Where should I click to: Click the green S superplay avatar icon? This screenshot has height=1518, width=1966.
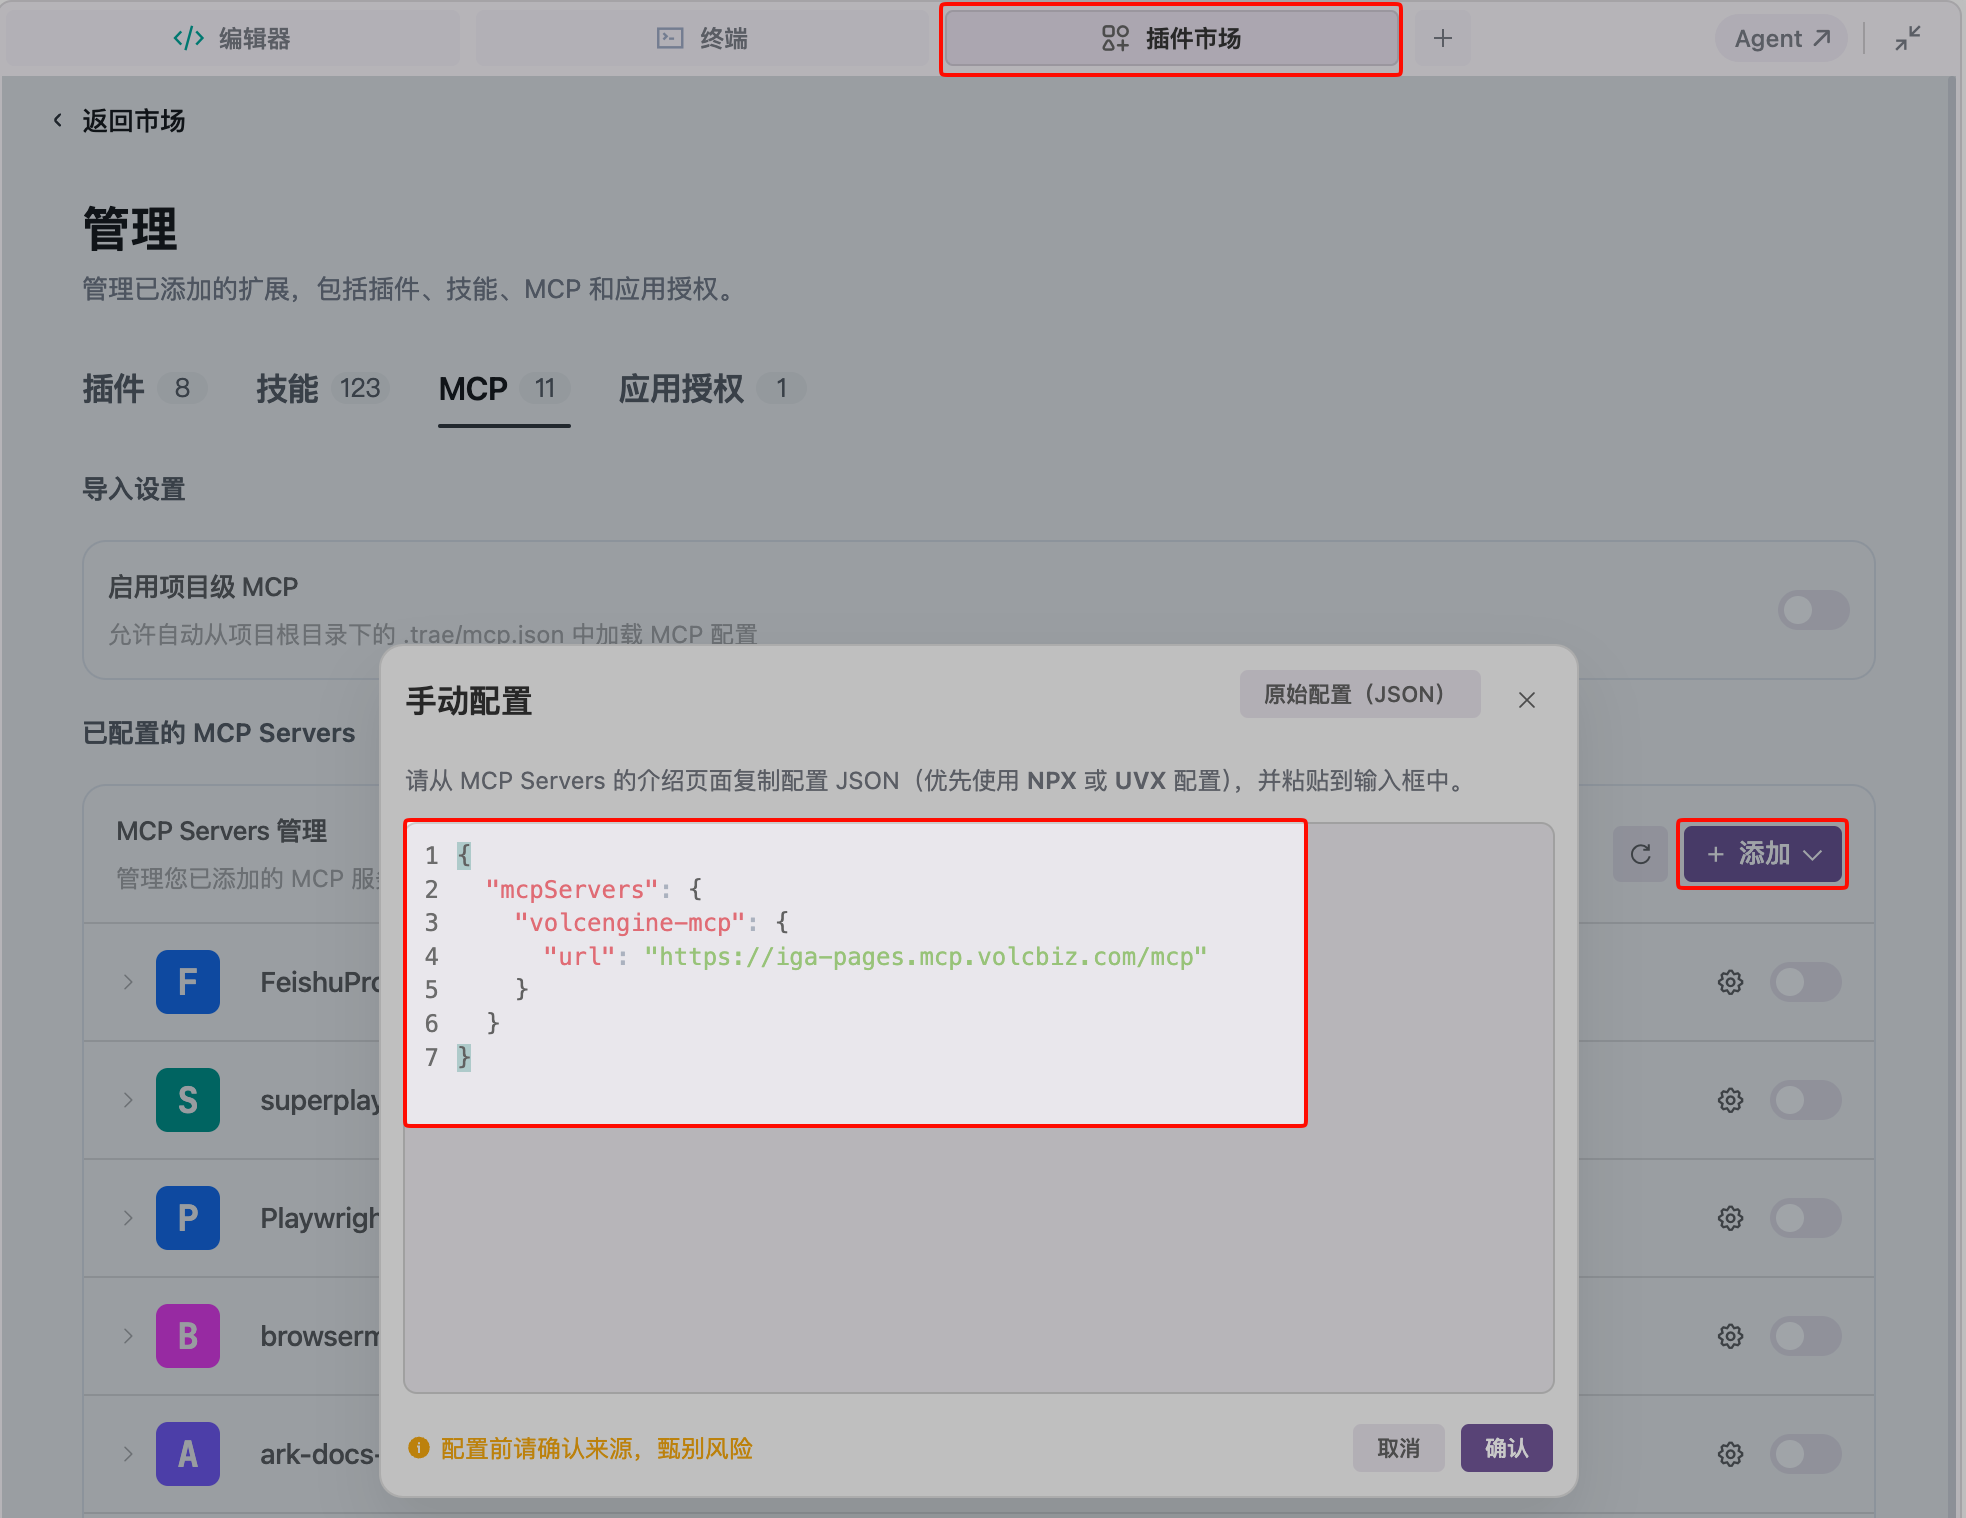pos(188,1100)
